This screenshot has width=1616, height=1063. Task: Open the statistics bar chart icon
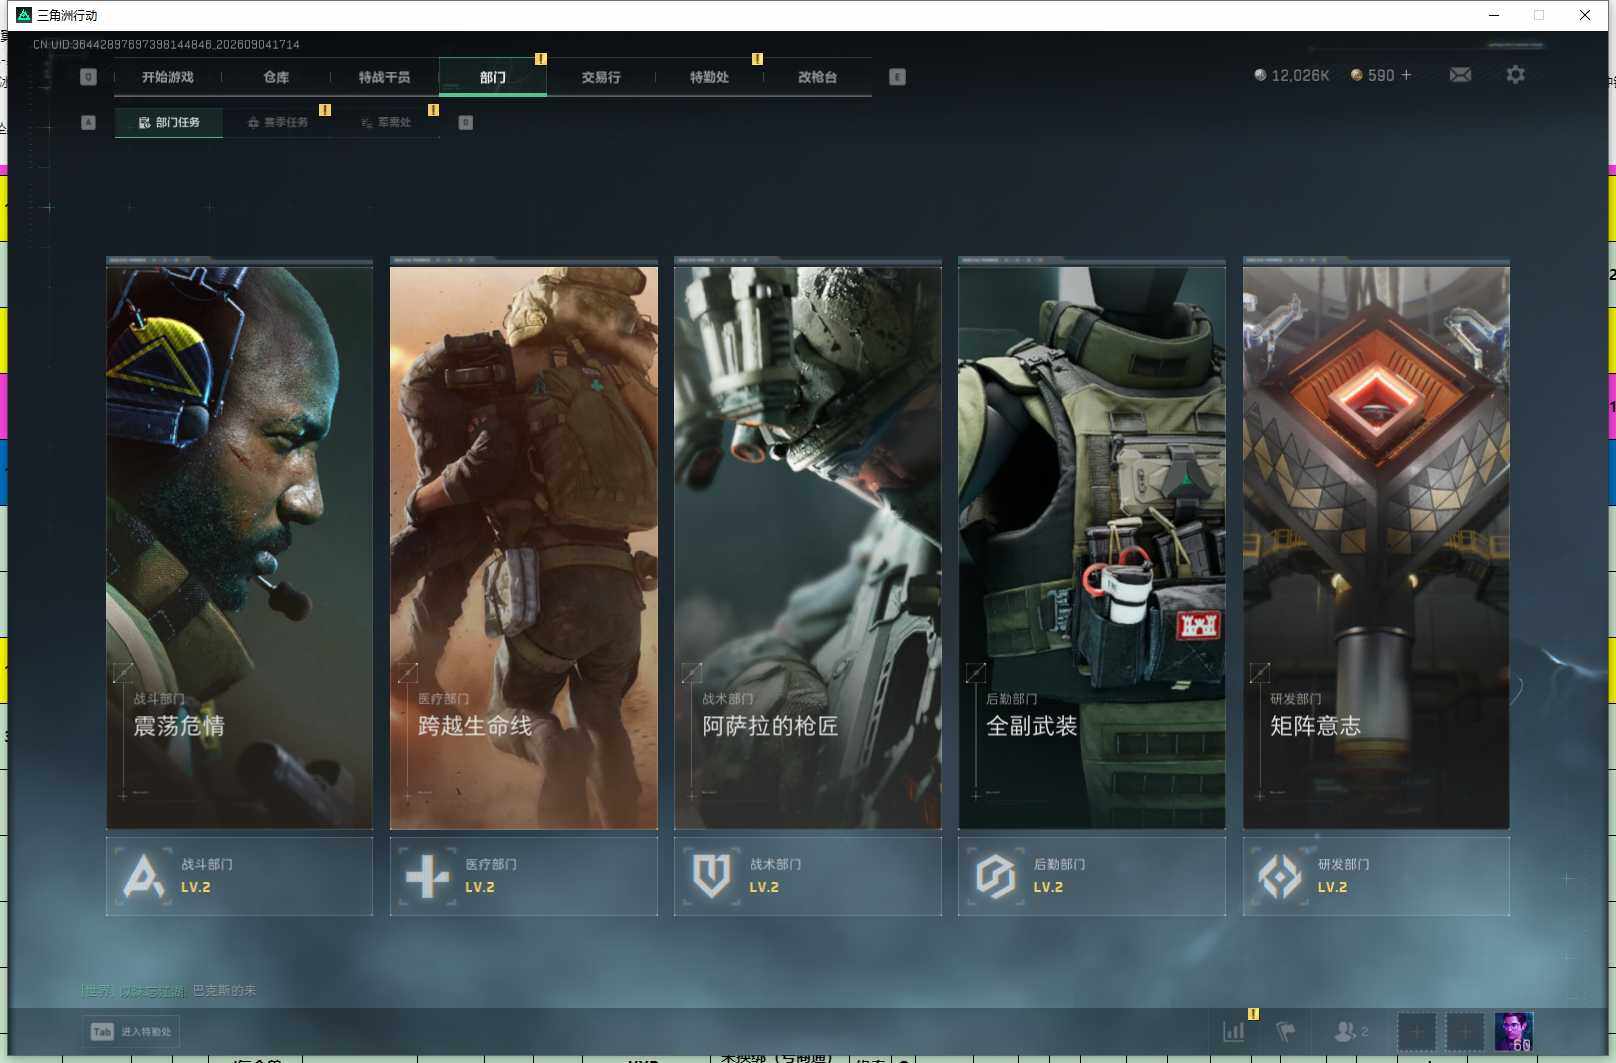(1234, 1031)
